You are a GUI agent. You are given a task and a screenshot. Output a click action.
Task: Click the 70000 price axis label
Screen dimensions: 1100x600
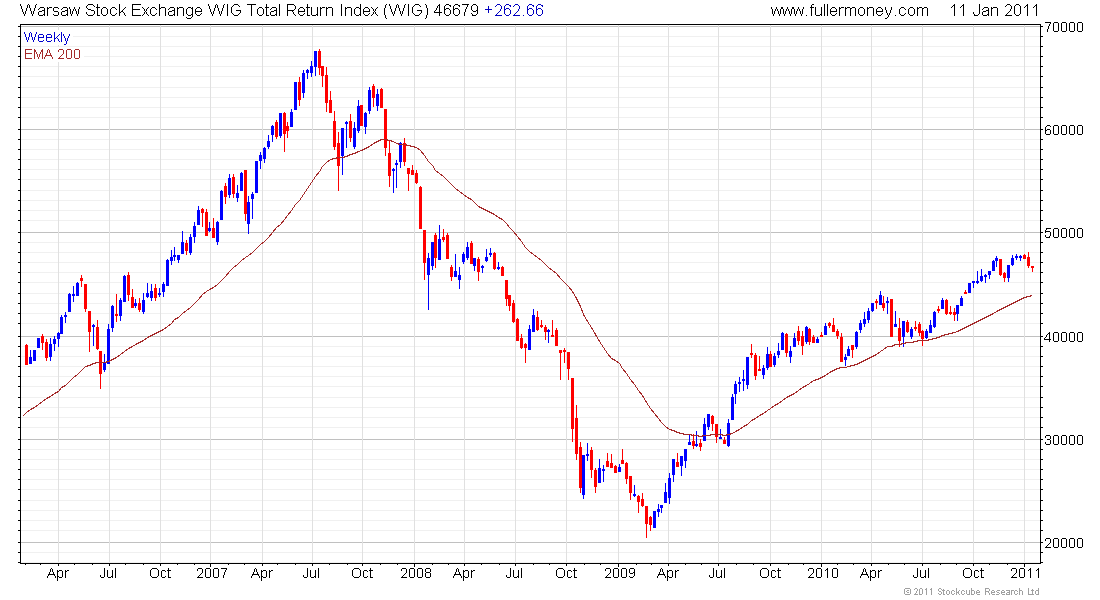point(1064,27)
